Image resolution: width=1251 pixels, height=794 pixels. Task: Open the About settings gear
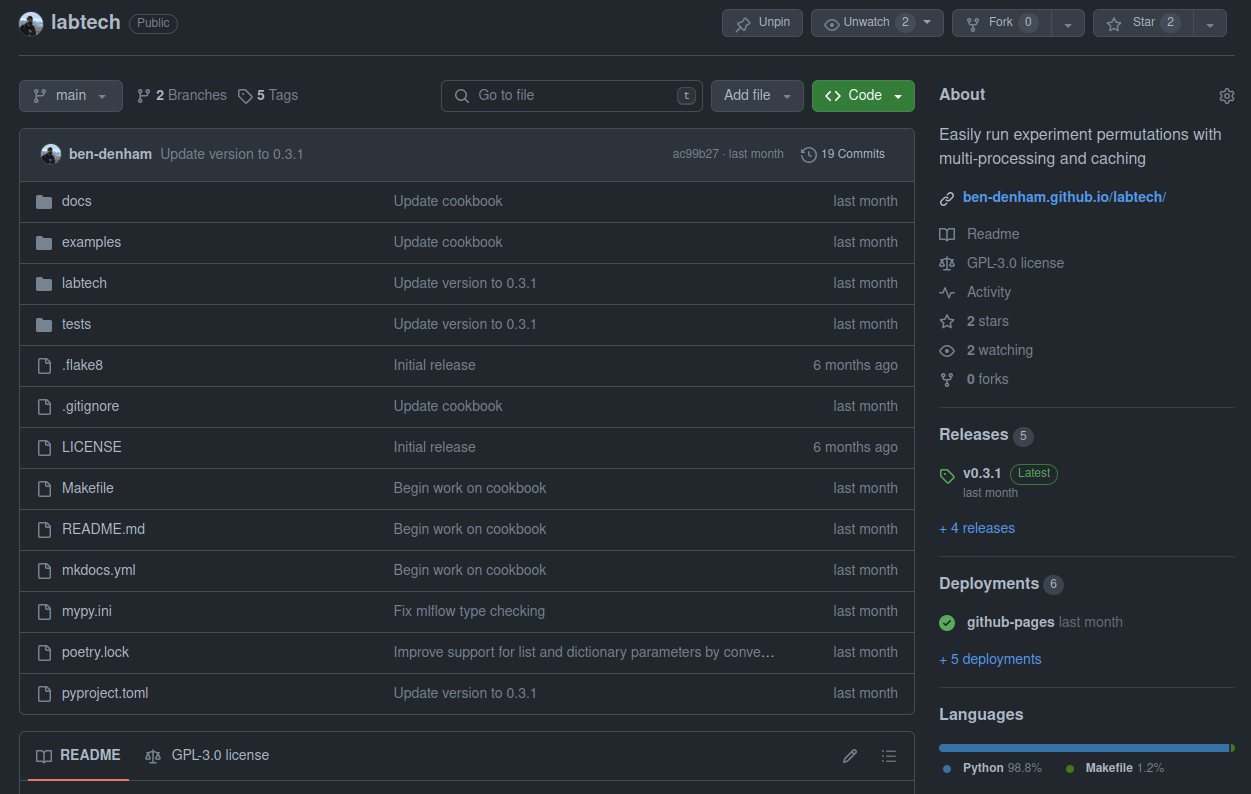coord(1227,96)
